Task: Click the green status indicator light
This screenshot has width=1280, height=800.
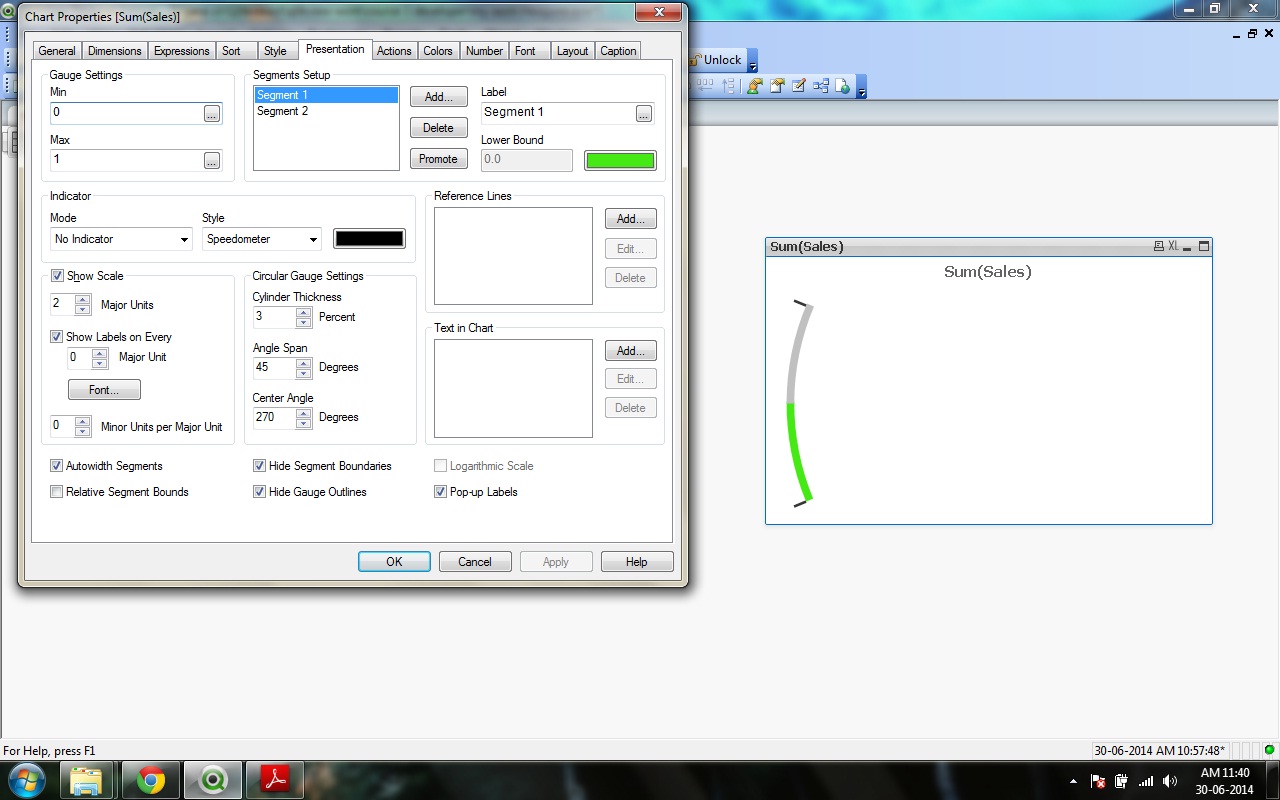Action: click(1269, 750)
